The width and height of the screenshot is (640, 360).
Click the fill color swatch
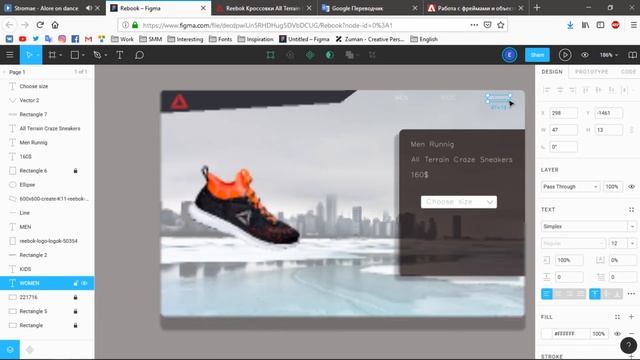[x=547, y=333]
